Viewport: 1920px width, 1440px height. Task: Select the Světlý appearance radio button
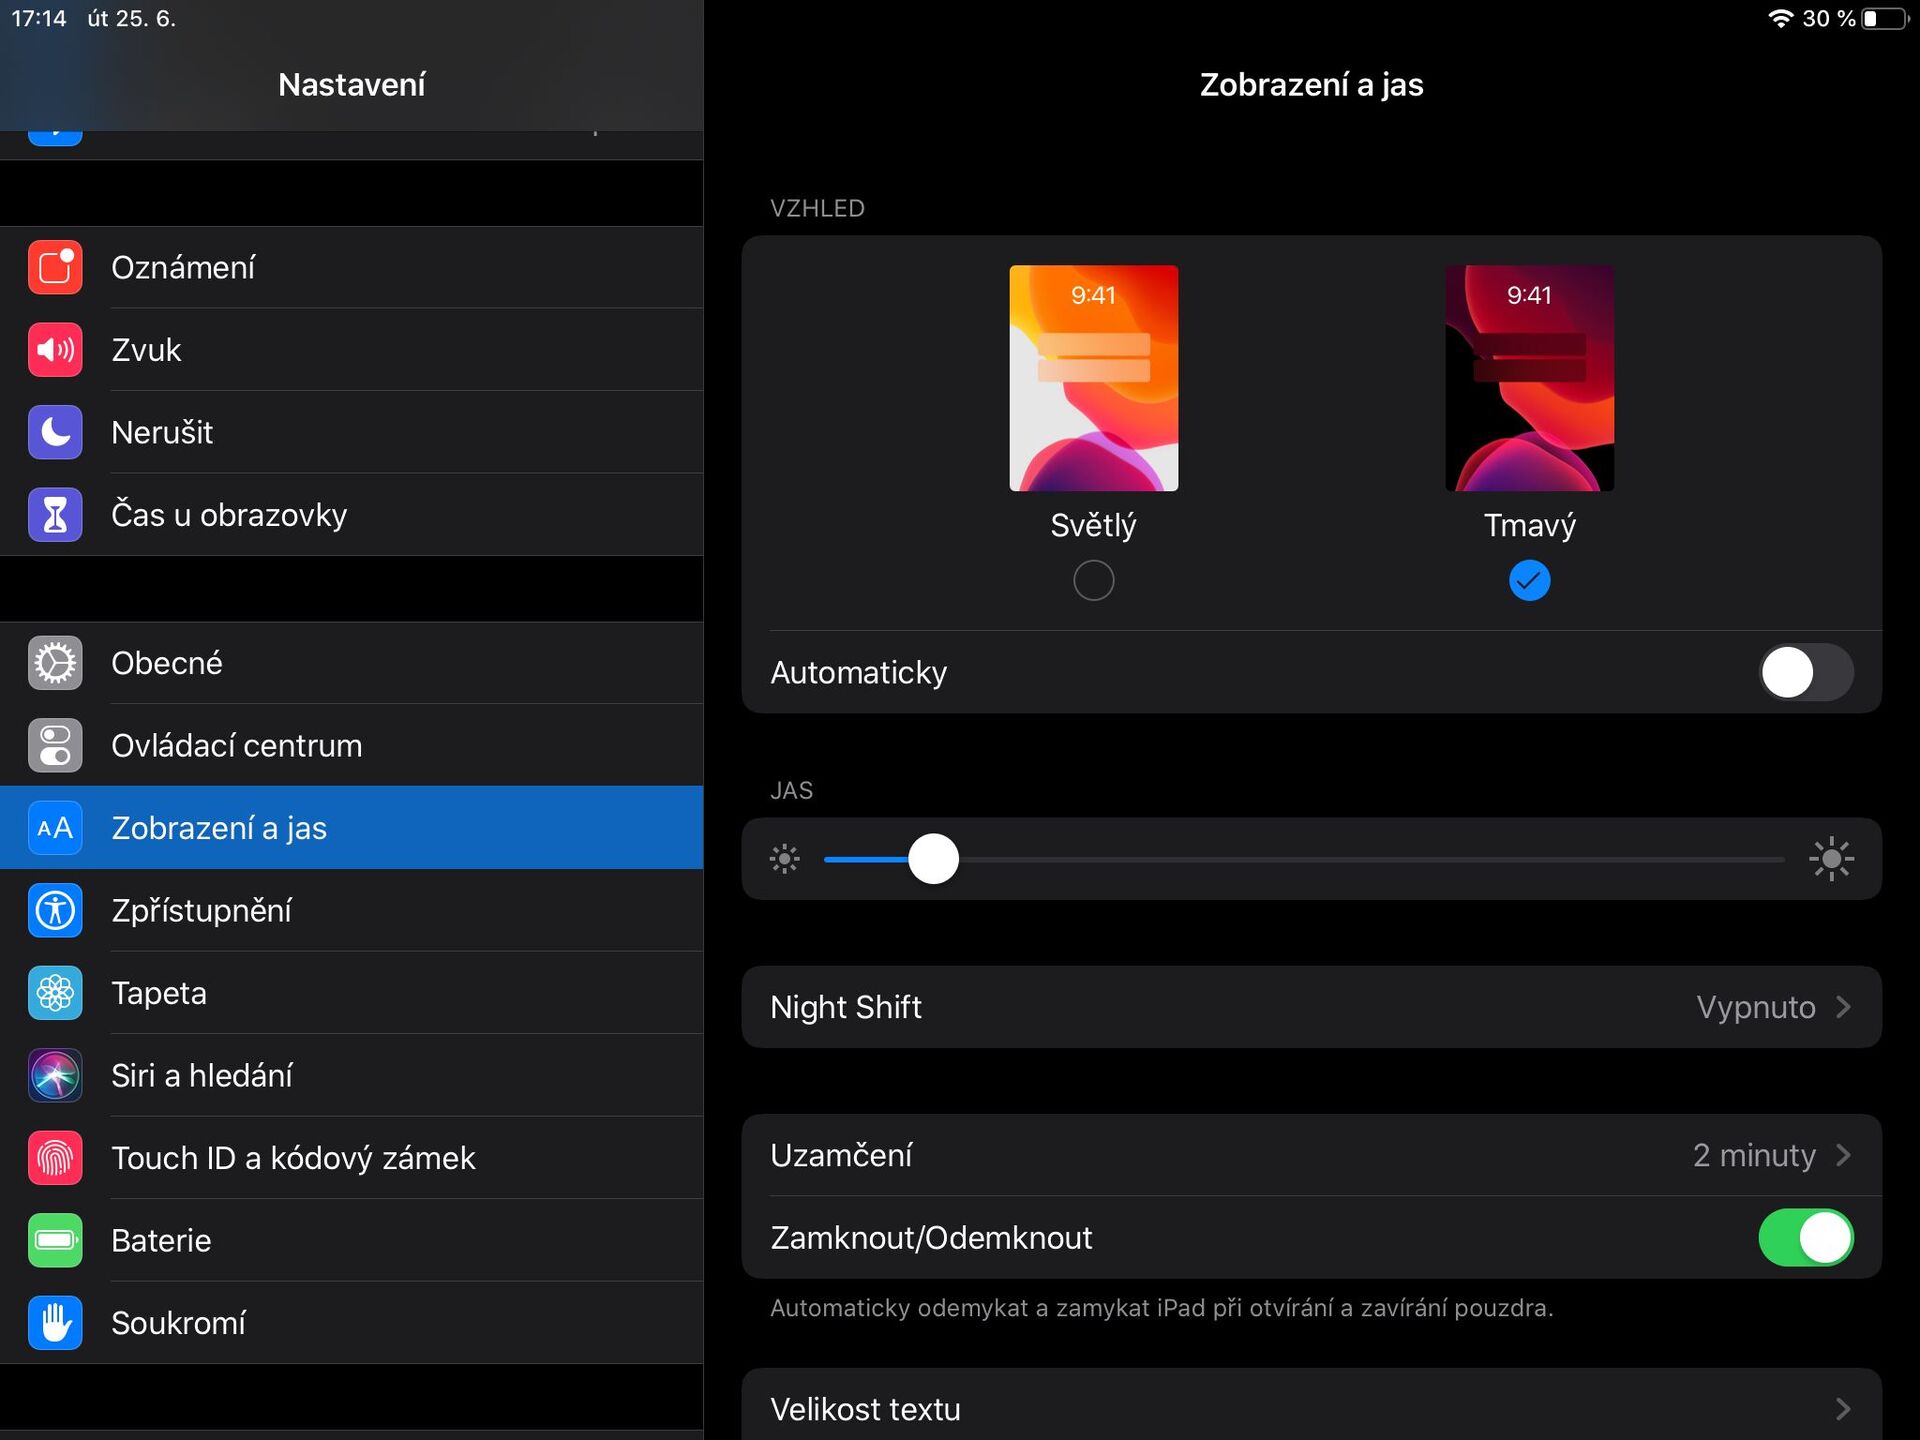[x=1093, y=579]
